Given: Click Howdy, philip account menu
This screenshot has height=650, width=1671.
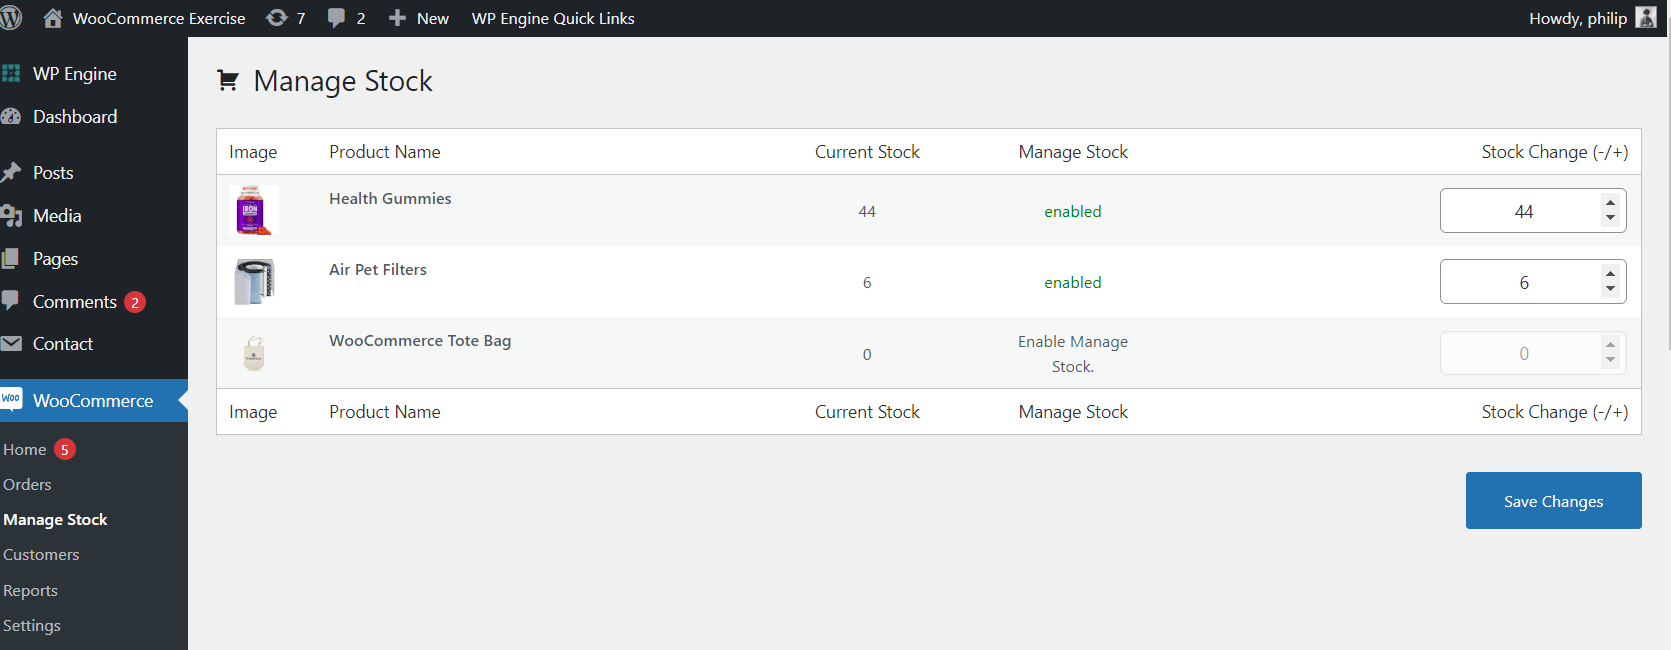Looking at the screenshot, I should pos(1593,18).
